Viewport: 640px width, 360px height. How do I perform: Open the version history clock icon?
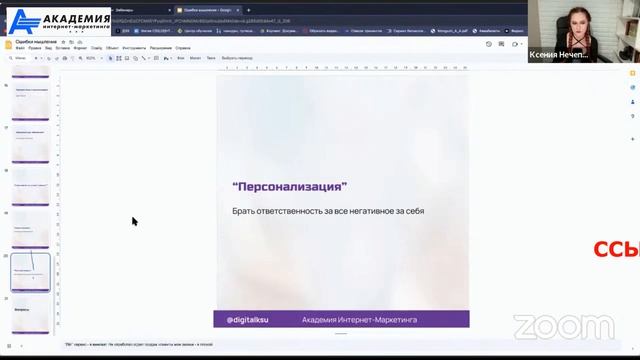click(489, 44)
